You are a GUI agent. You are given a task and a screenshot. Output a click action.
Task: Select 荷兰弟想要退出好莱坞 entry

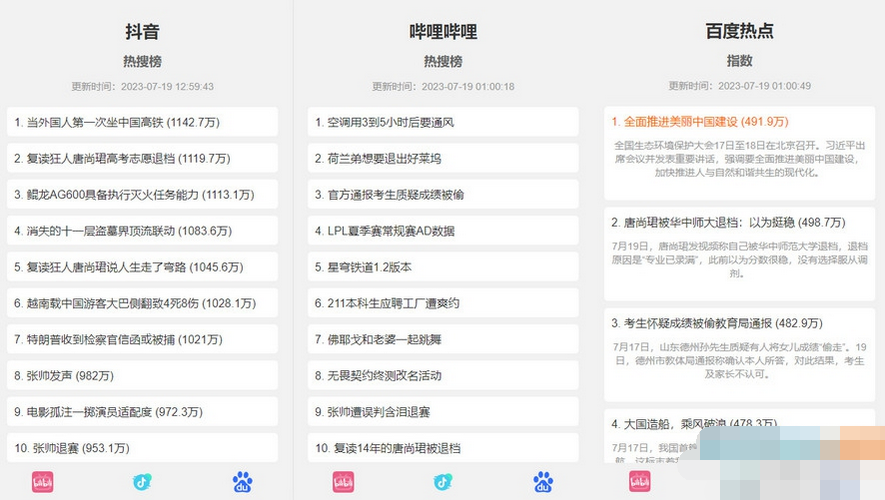point(443,158)
